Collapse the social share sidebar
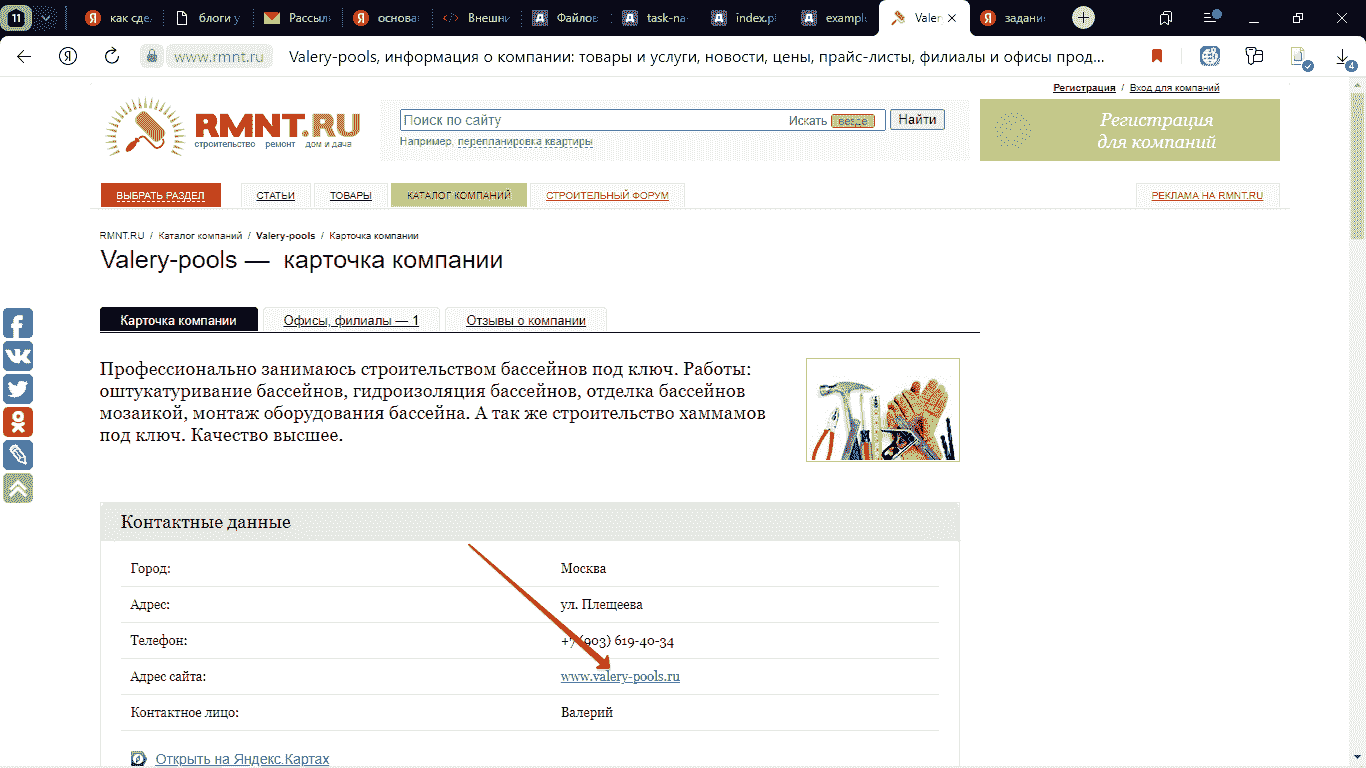The width and height of the screenshot is (1366, 768). pyautogui.click(x=18, y=487)
